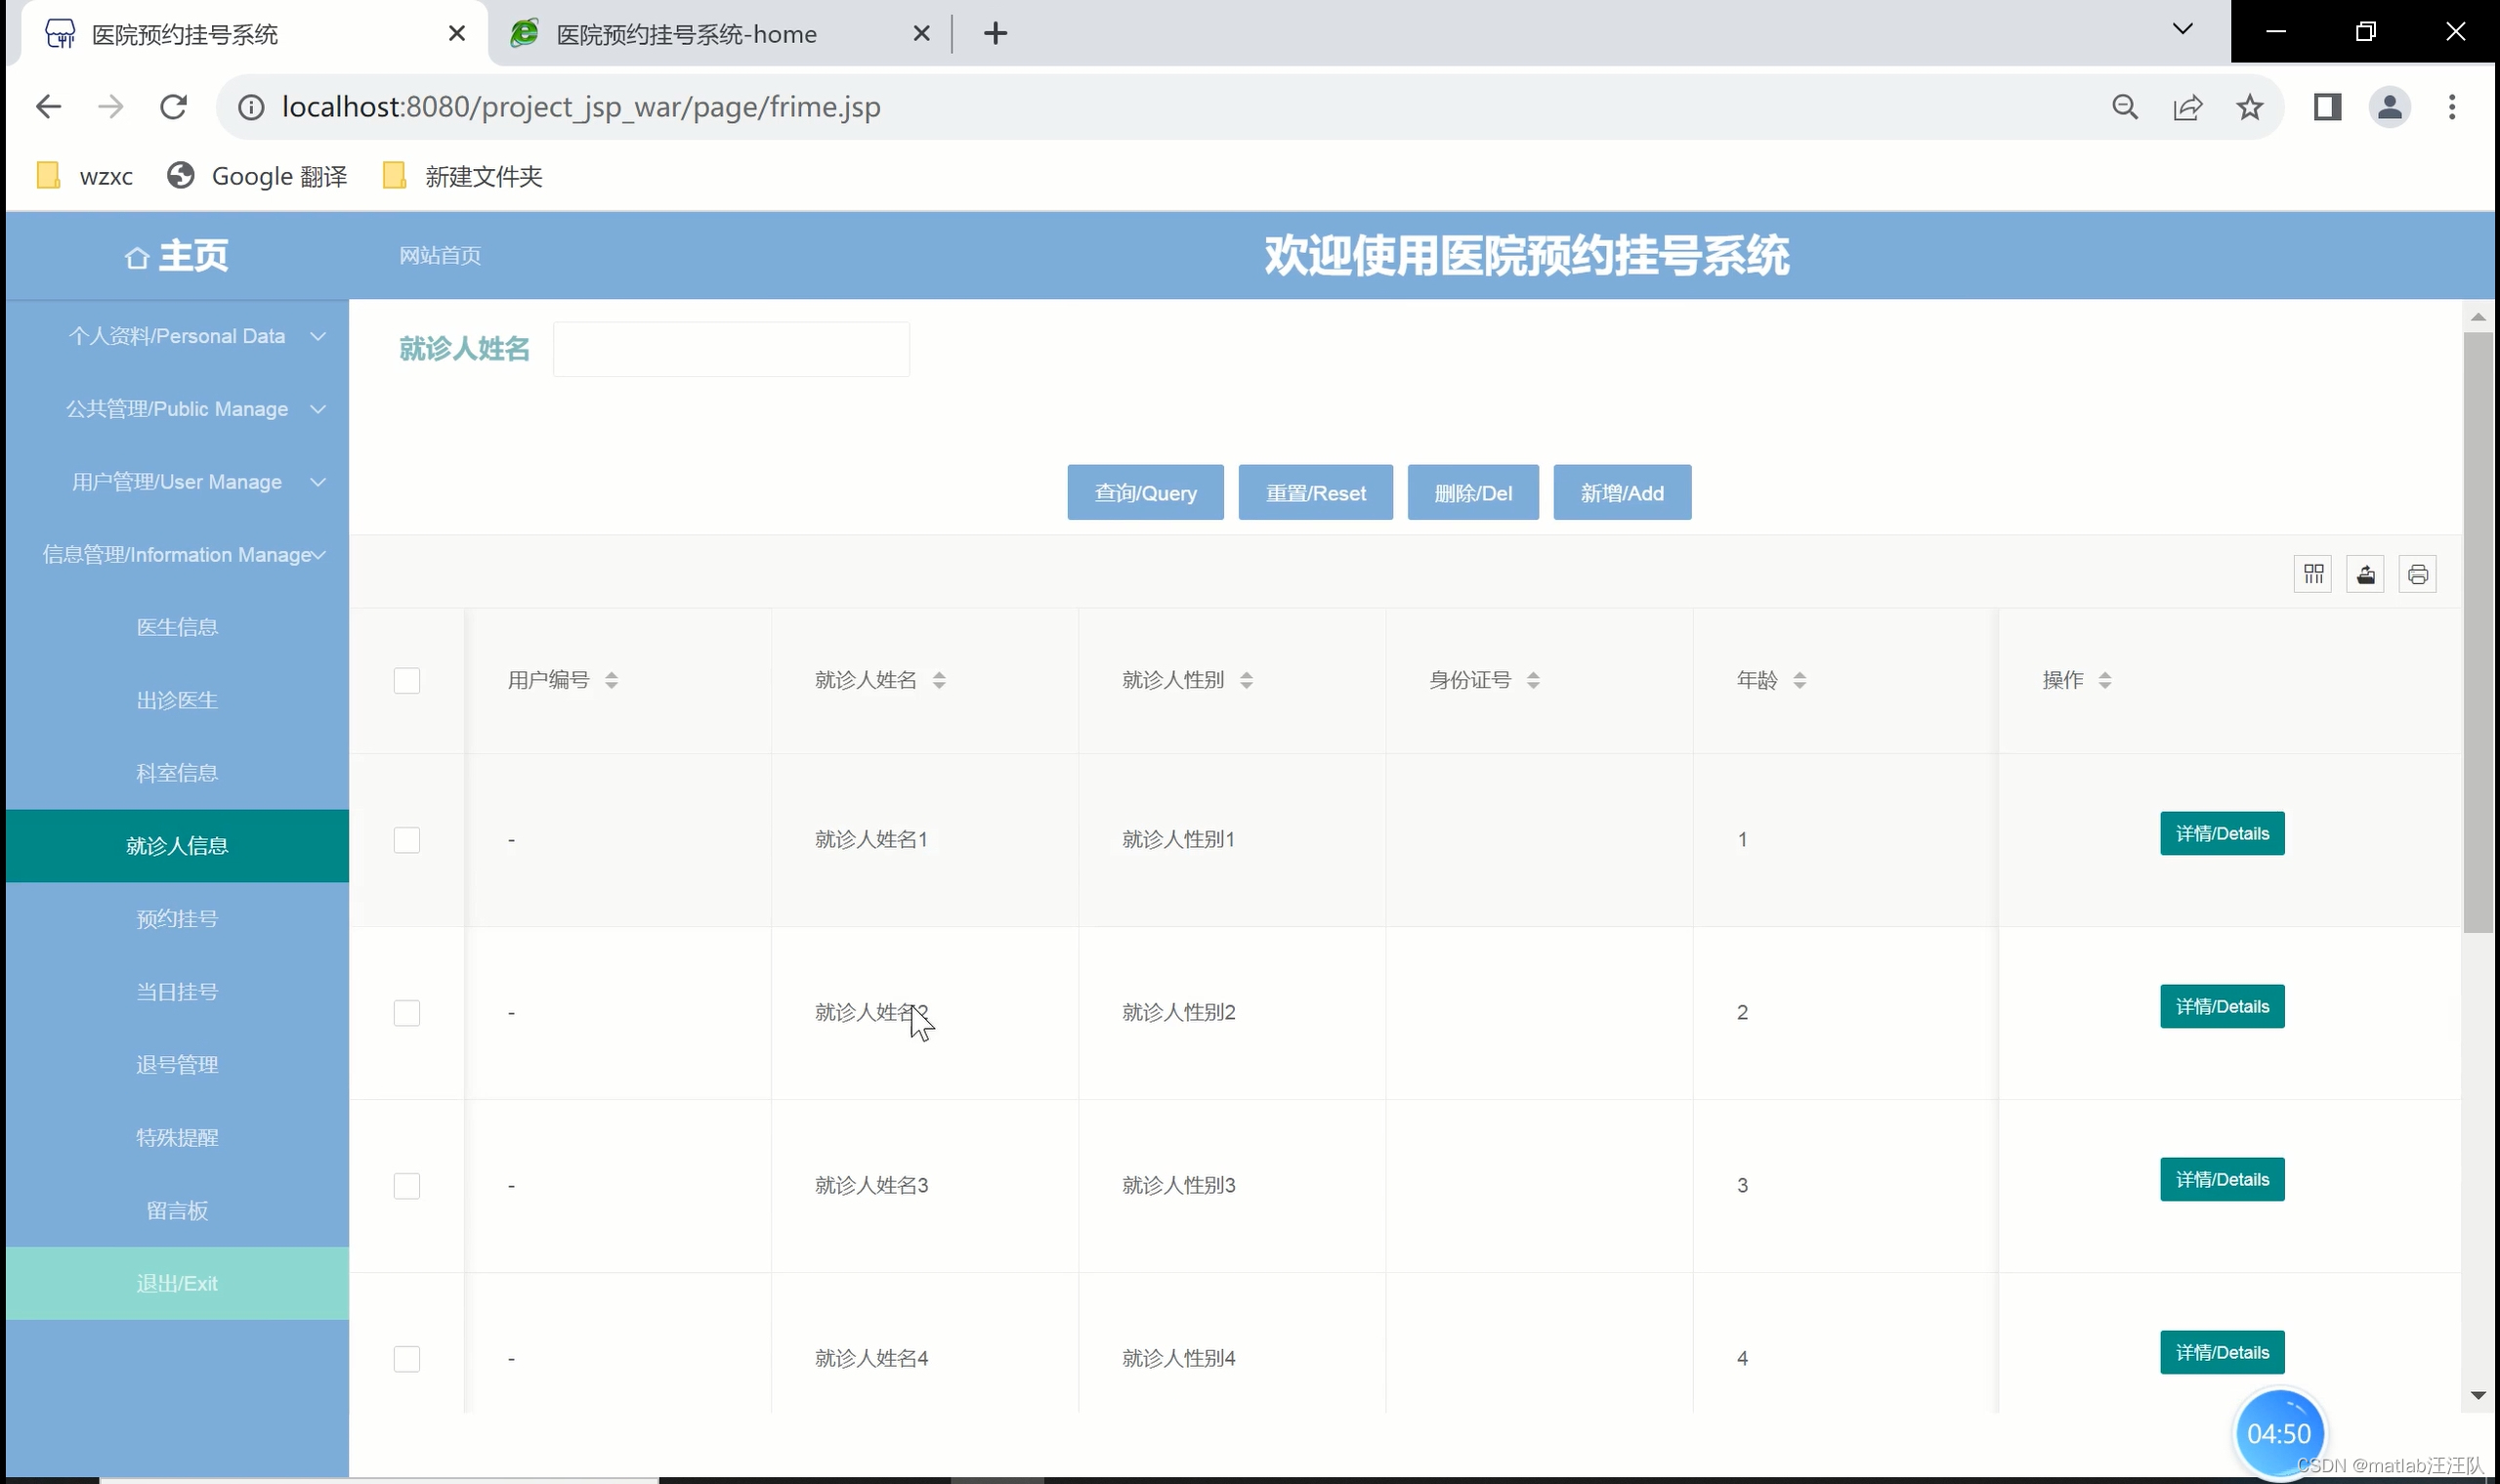2500x1484 pixels.
Task: Click the column filter grid icon
Action: coord(2312,574)
